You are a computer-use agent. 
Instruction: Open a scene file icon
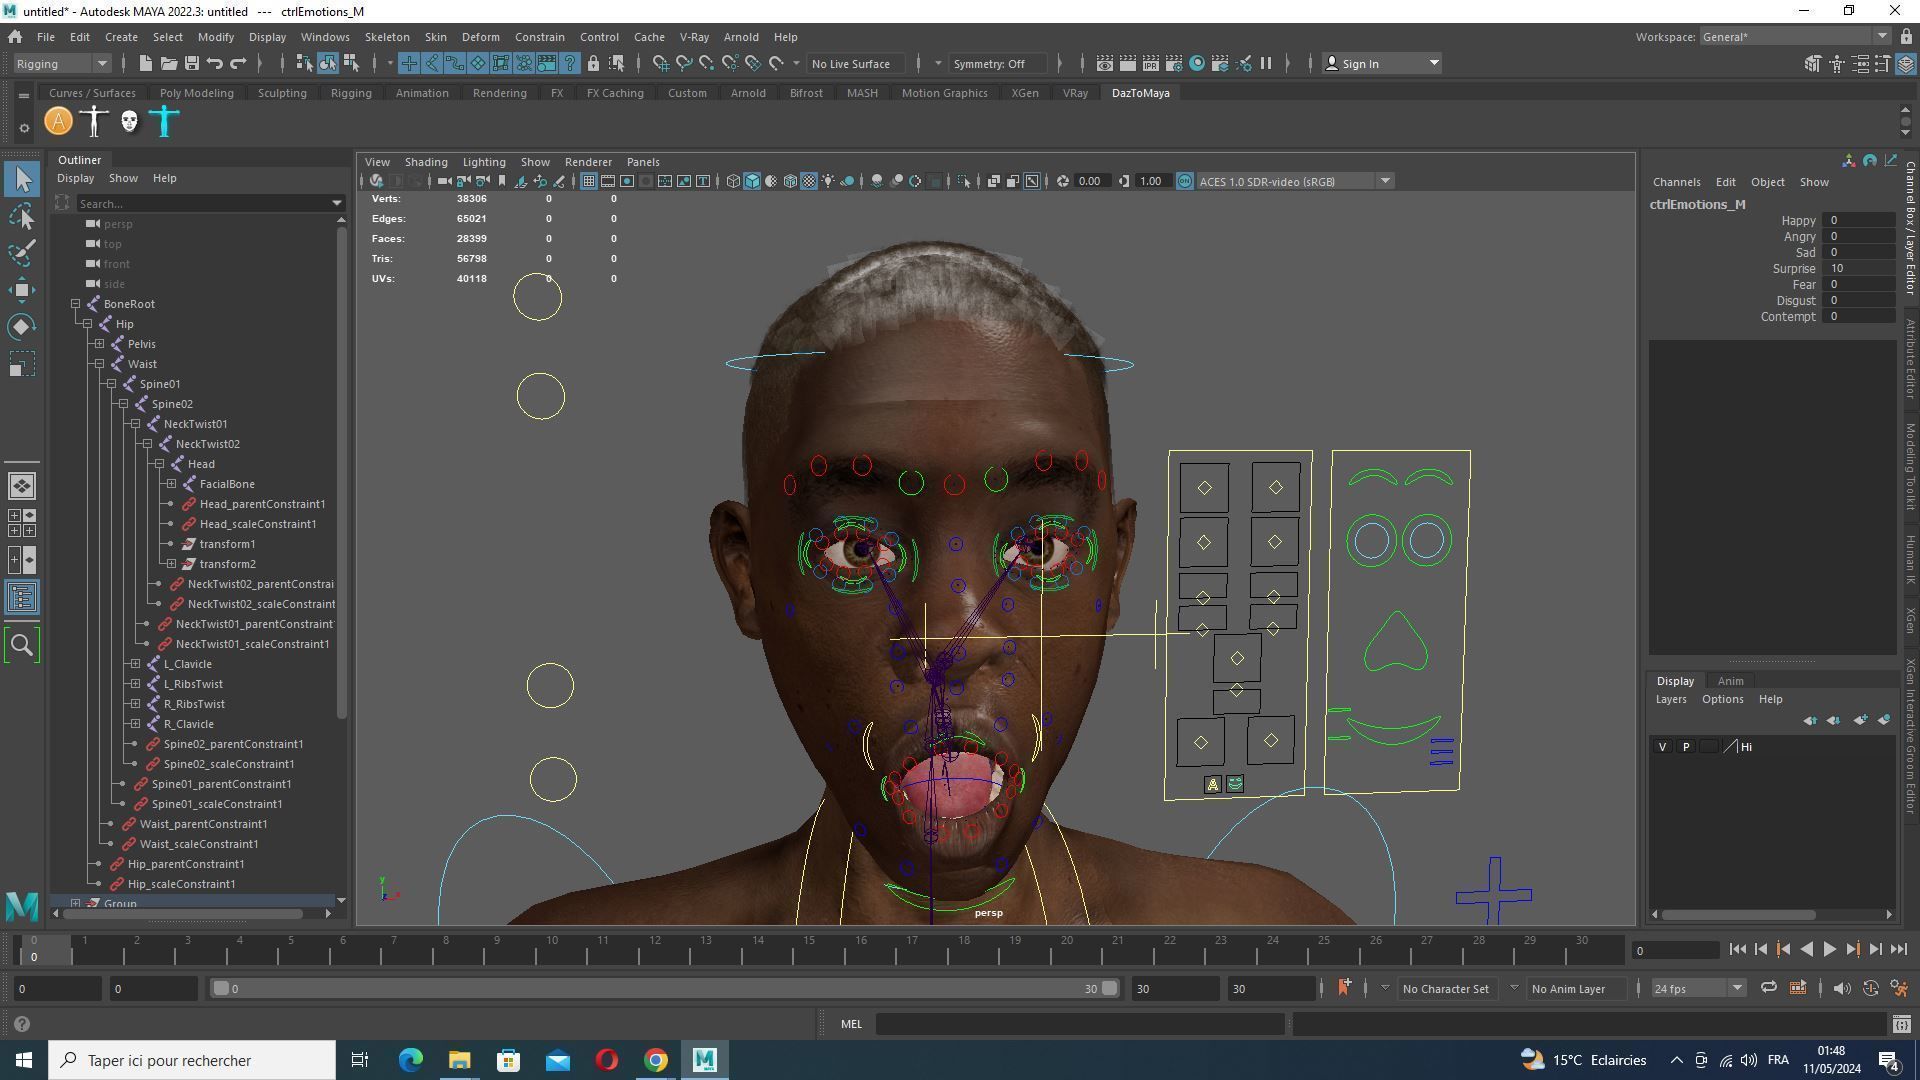pyautogui.click(x=168, y=64)
